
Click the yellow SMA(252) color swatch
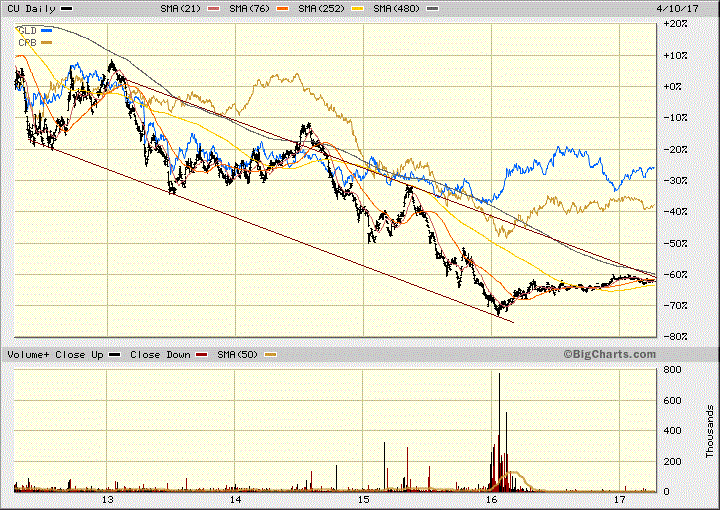357,9
